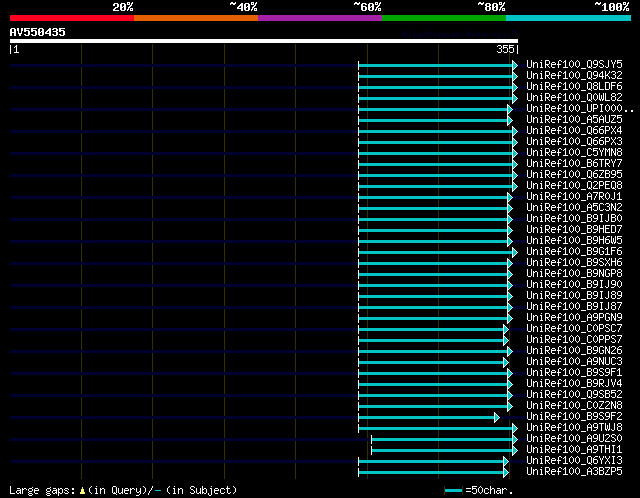Click the cyan alignment bar for A9THI1
Screen dimensions: 640x498
click(x=444, y=451)
